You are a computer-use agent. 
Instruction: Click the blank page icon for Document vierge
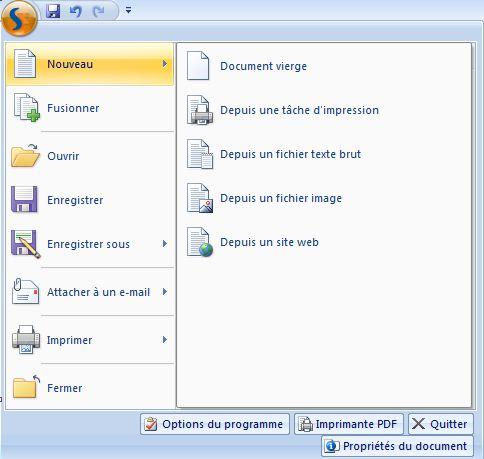tap(198, 66)
